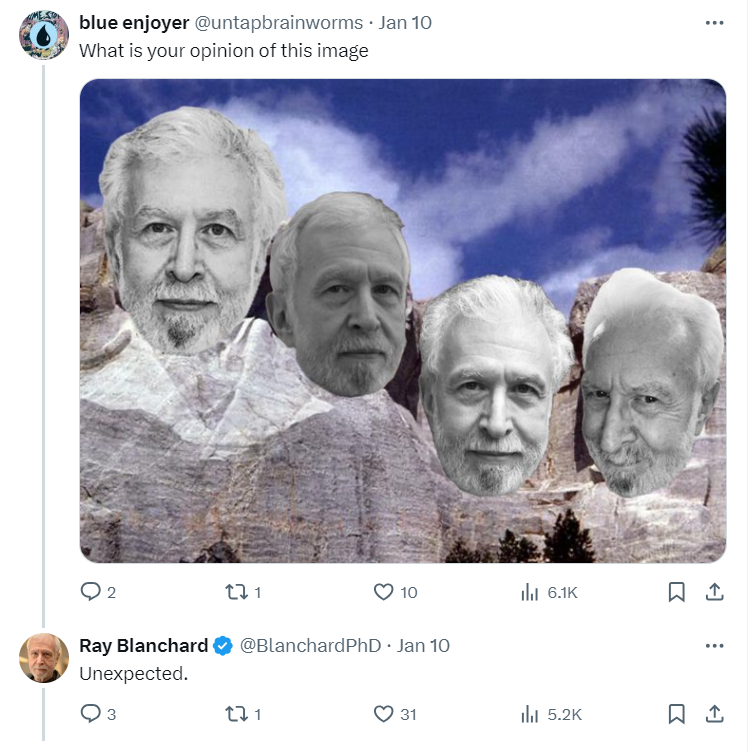
Task: Open blue enjoyer's profile avatar
Action: 44,35
